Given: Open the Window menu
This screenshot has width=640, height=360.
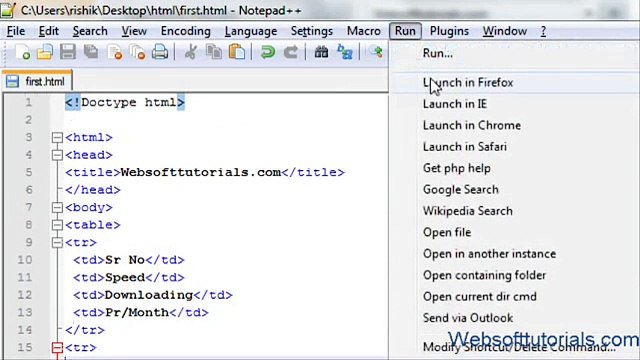Looking at the screenshot, I should coord(504,31).
